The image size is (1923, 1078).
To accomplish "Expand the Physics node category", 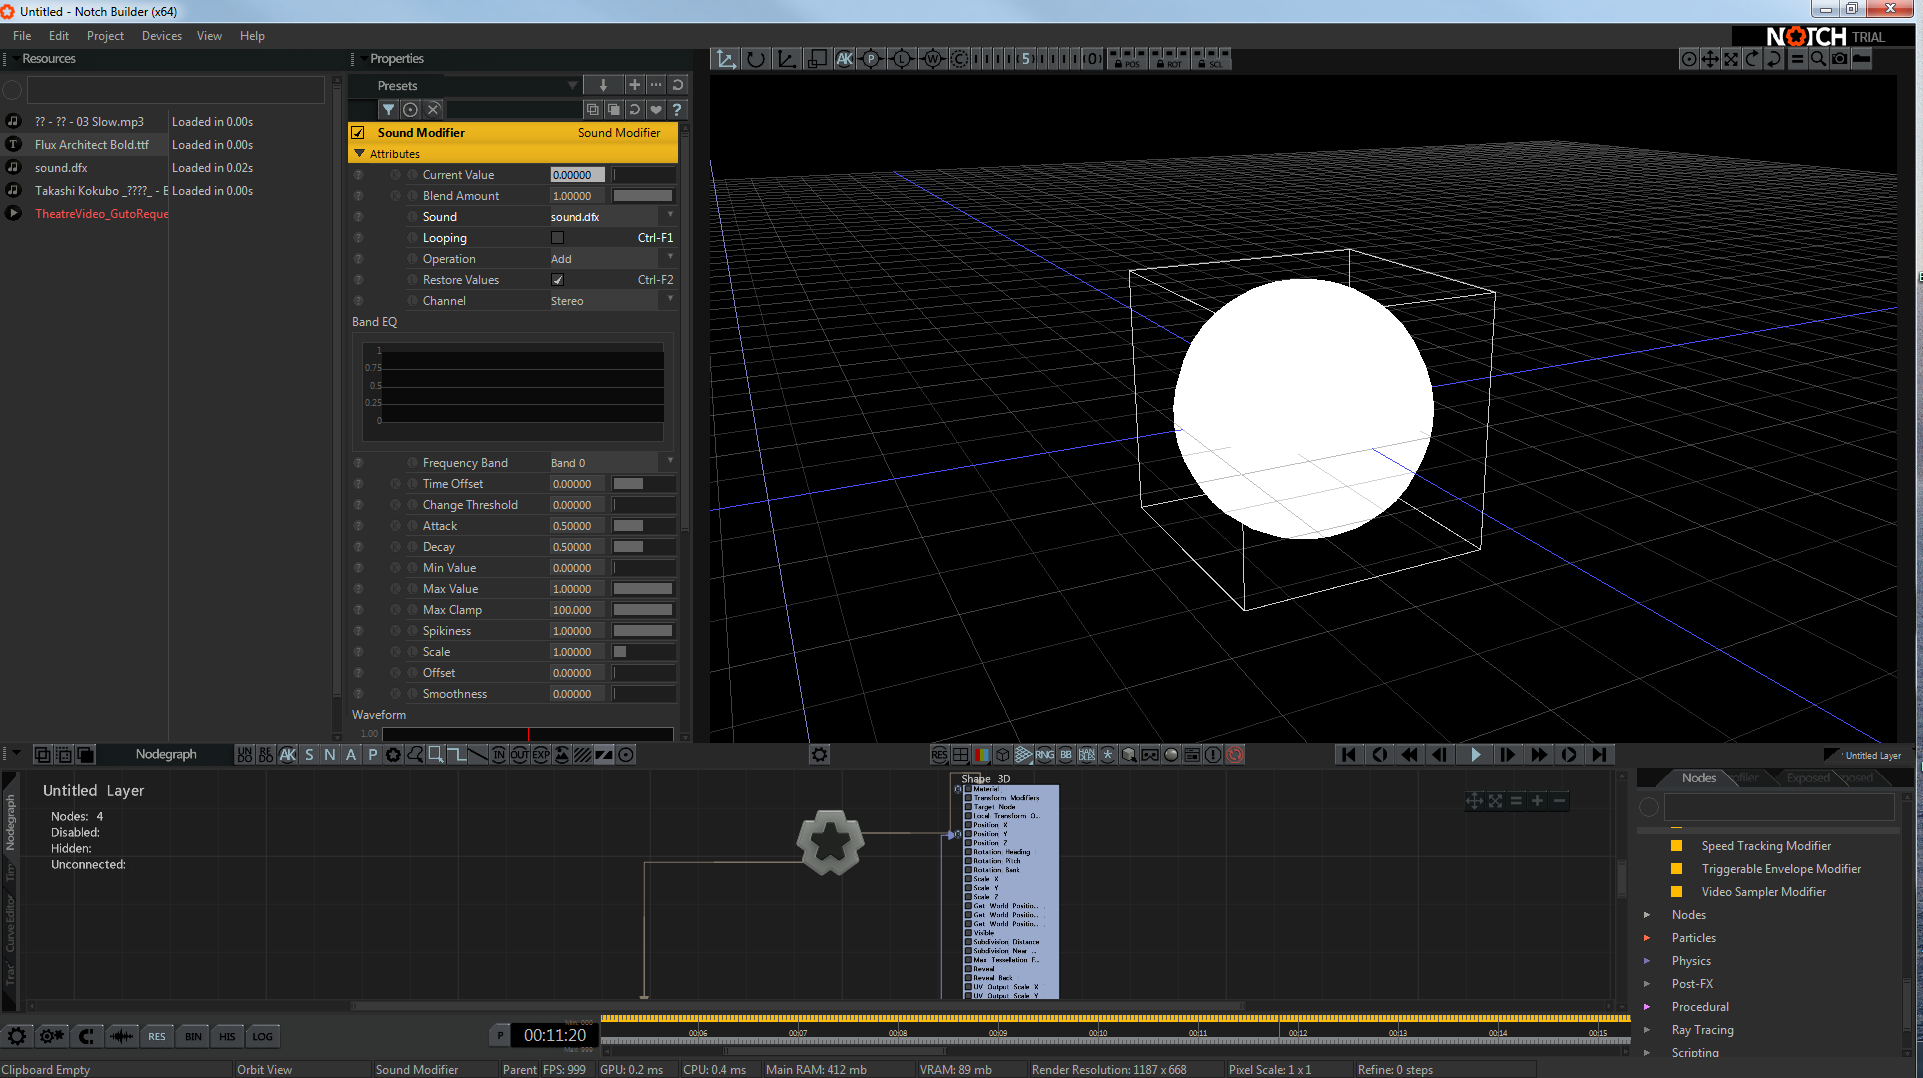I will [x=1647, y=961].
